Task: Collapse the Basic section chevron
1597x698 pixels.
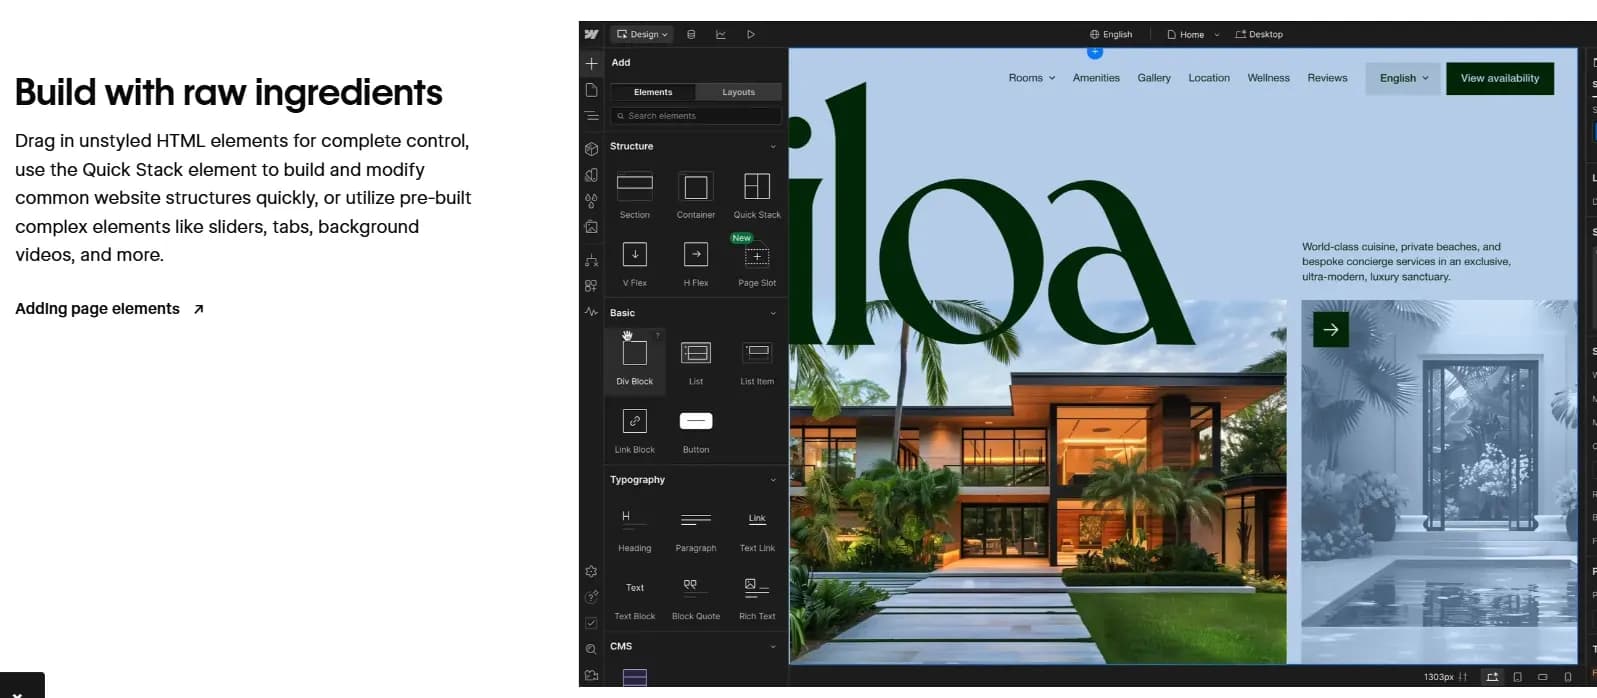Action: (773, 313)
